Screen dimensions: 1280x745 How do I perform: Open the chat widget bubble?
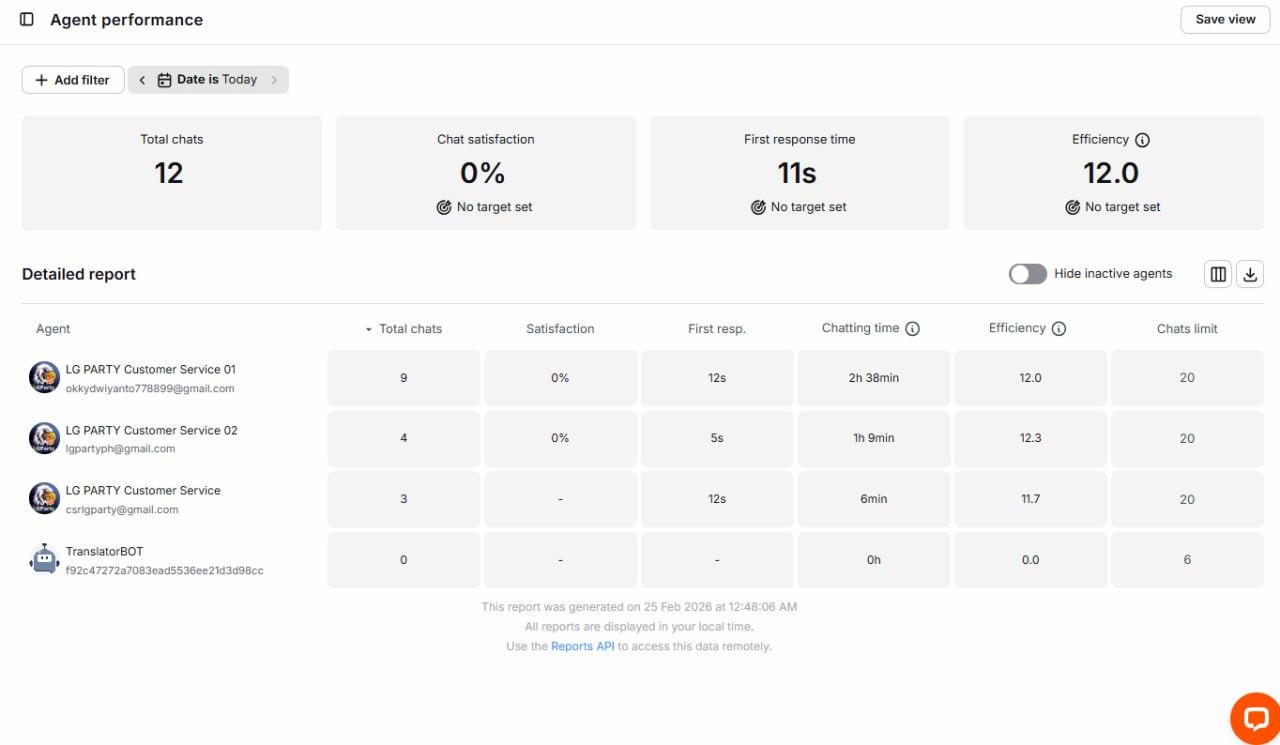point(1255,718)
